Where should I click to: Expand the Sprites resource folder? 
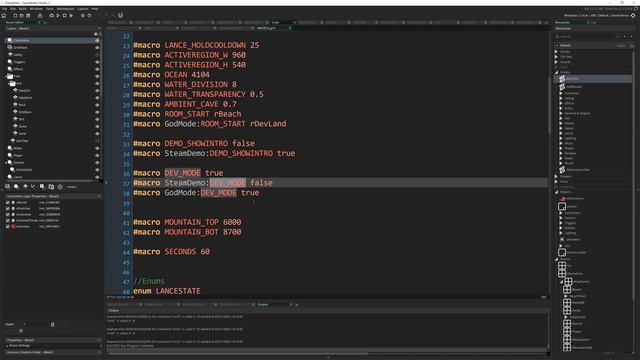tap(556, 52)
